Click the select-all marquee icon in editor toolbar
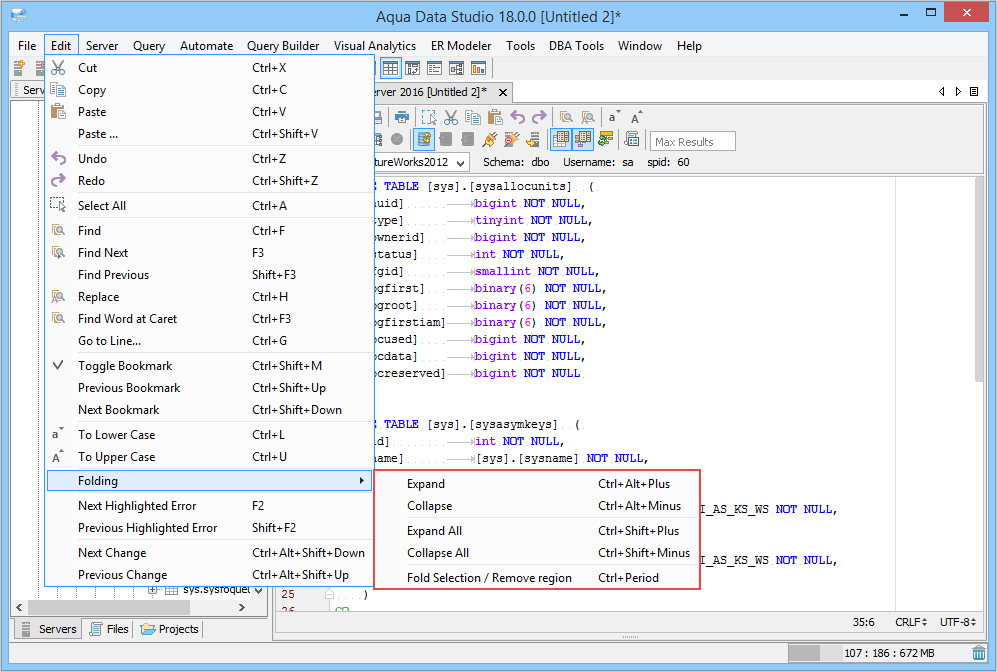Viewport: 997px width, 672px height. click(429, 118)
